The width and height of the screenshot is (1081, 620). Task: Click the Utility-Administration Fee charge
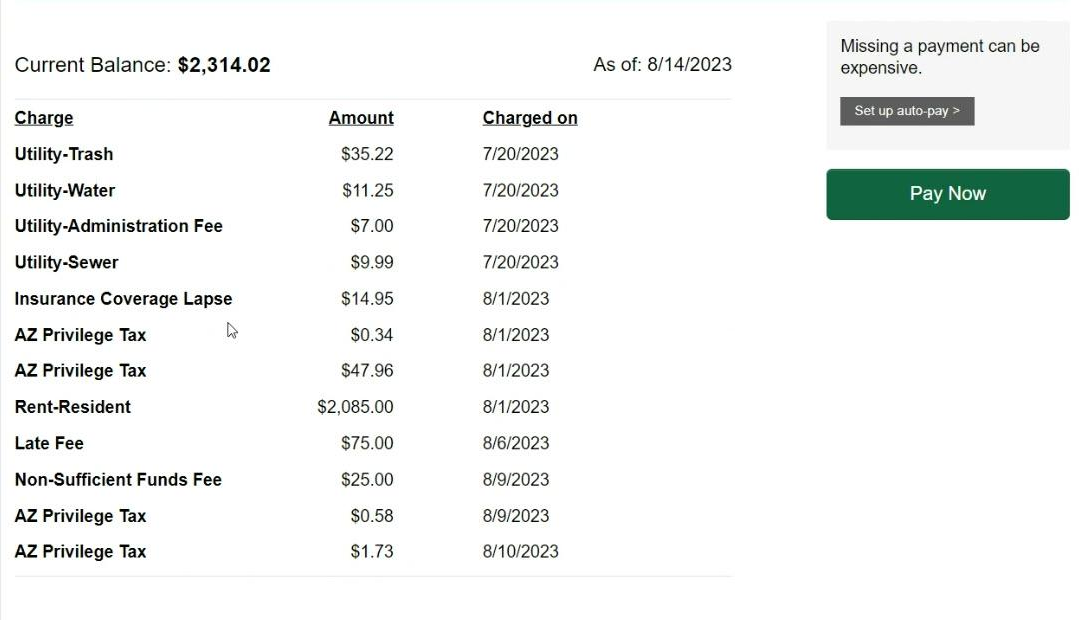coord(119,226)
